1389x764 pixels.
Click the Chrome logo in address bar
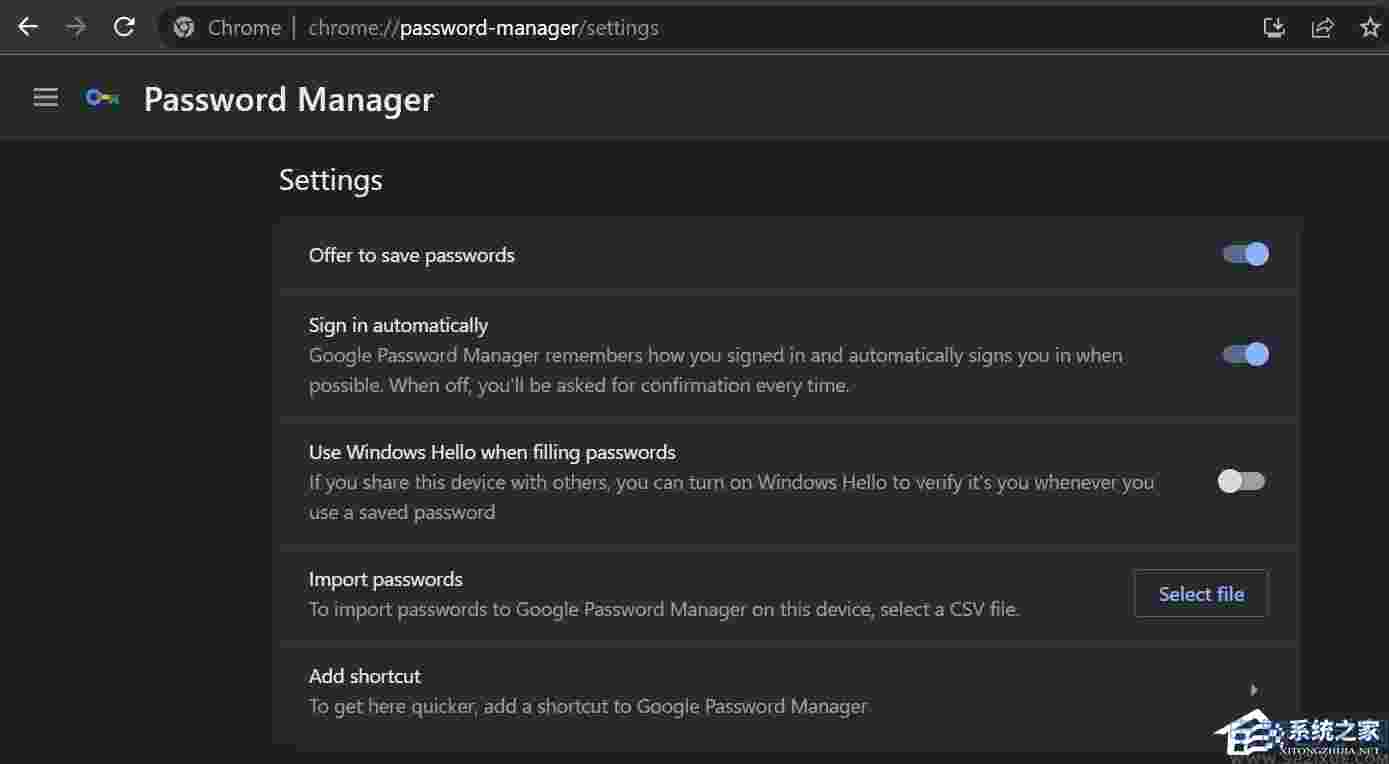click(184, 28)
